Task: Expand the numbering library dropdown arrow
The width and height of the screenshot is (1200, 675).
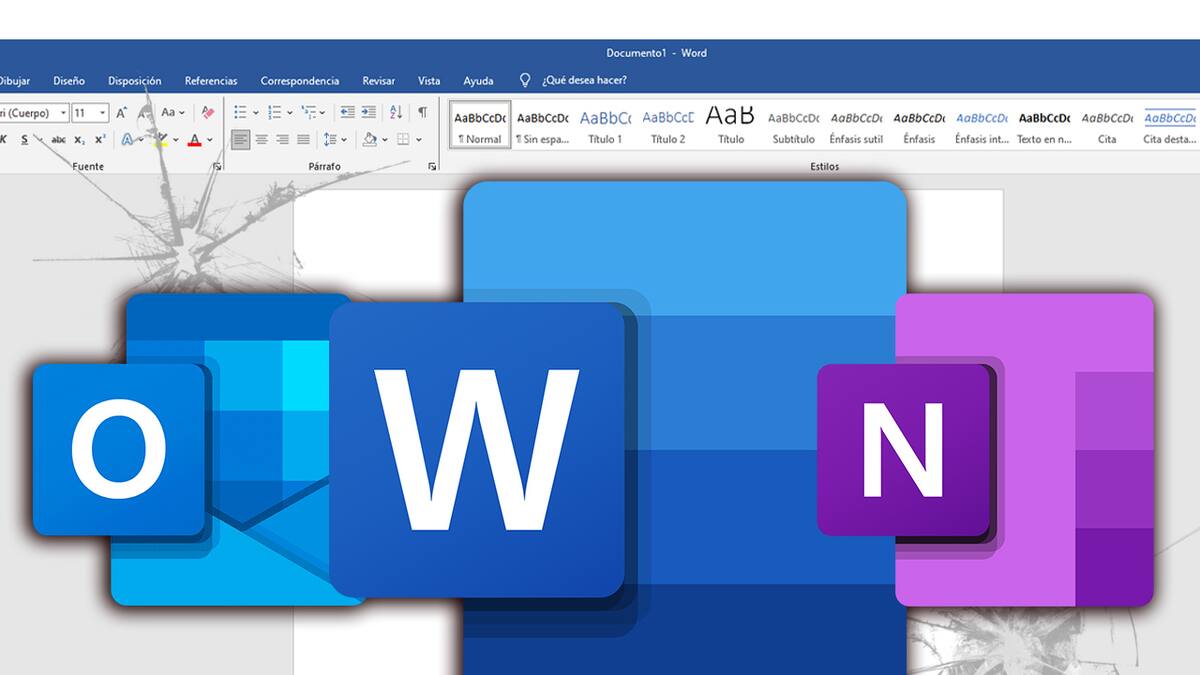Action: click(x=289, y=112)
